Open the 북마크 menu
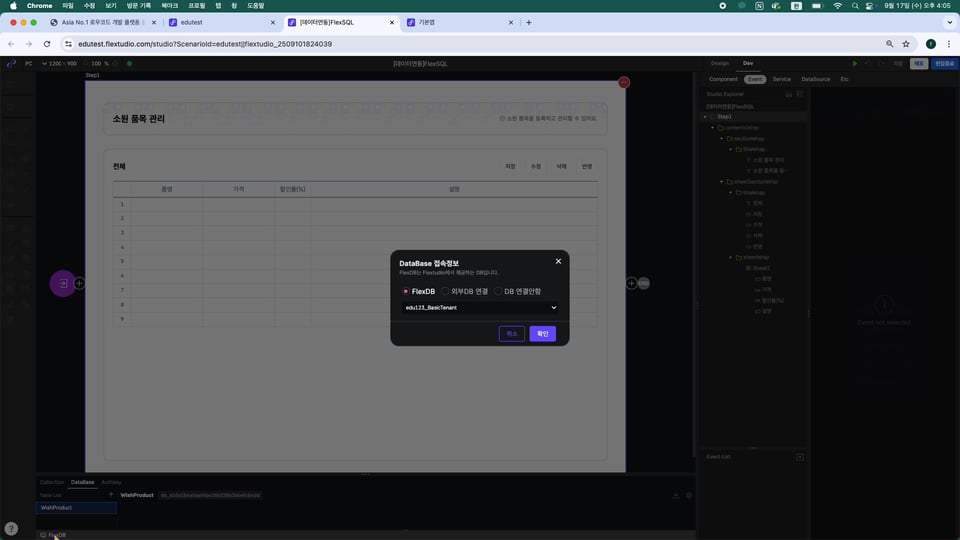This screenshot has height=540, width=960. (170, 6)
